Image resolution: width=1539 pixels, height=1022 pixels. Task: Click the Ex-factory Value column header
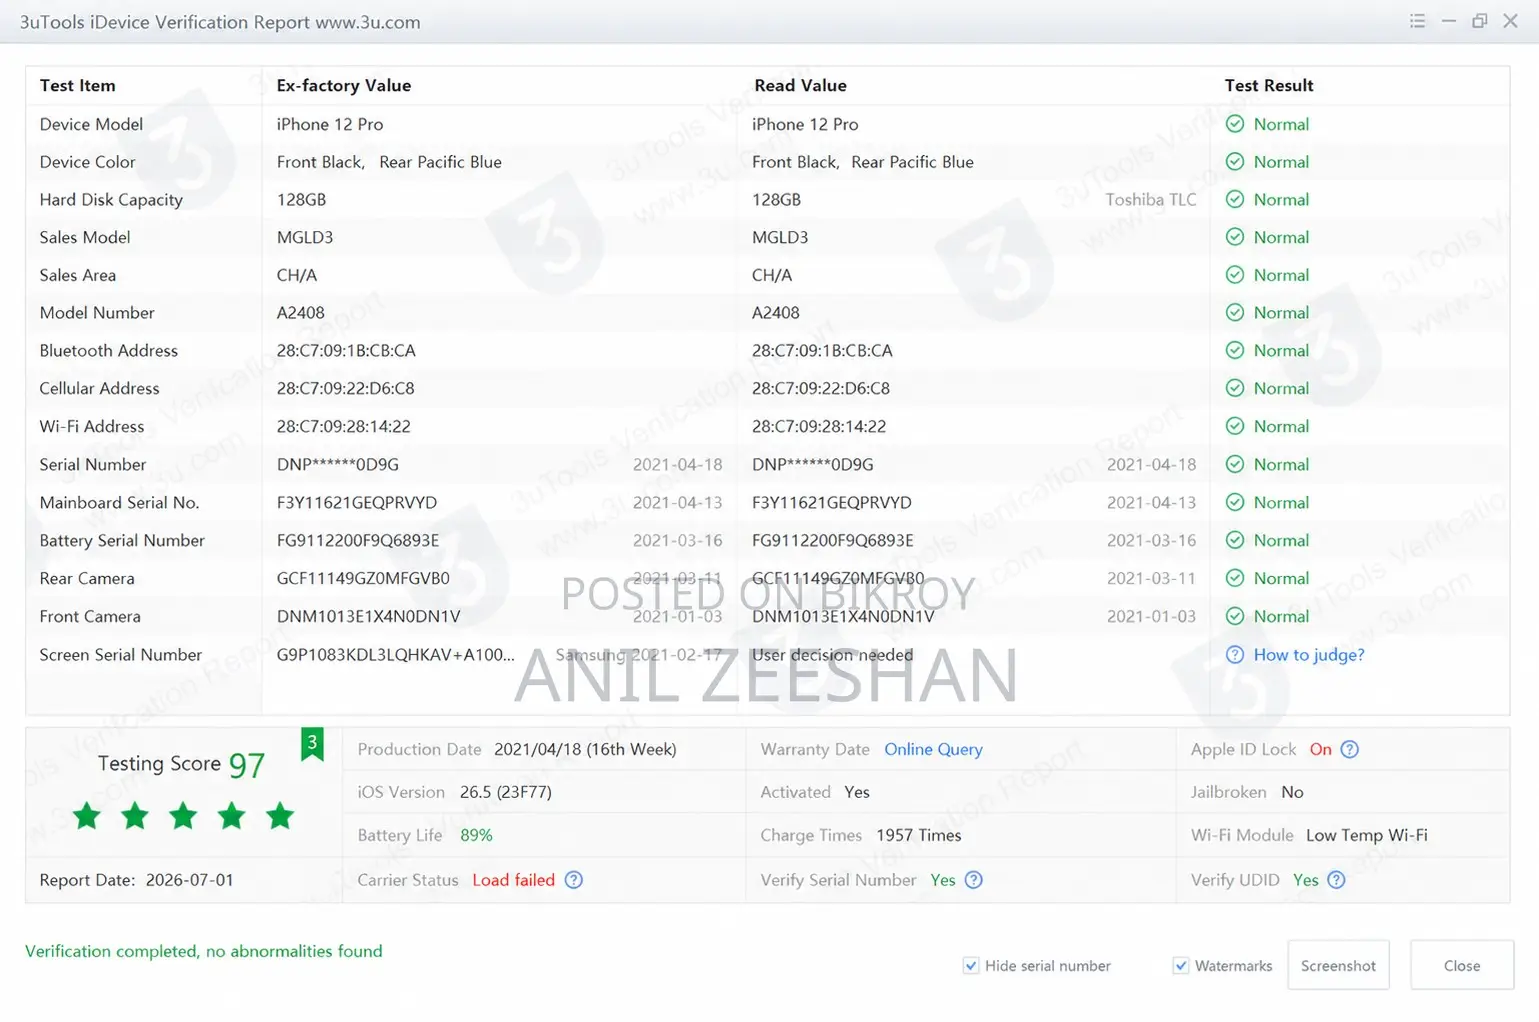click(x=344, y=85)
